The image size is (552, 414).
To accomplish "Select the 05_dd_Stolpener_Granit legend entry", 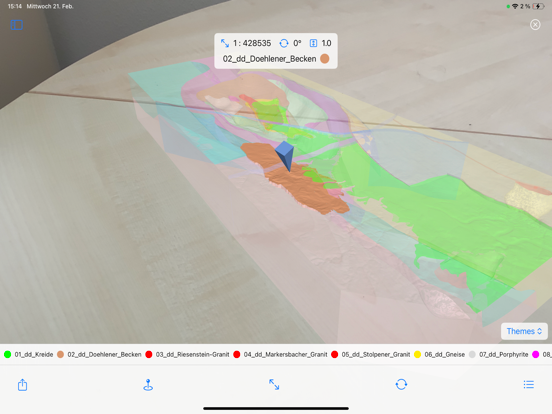I will (376, 355).
